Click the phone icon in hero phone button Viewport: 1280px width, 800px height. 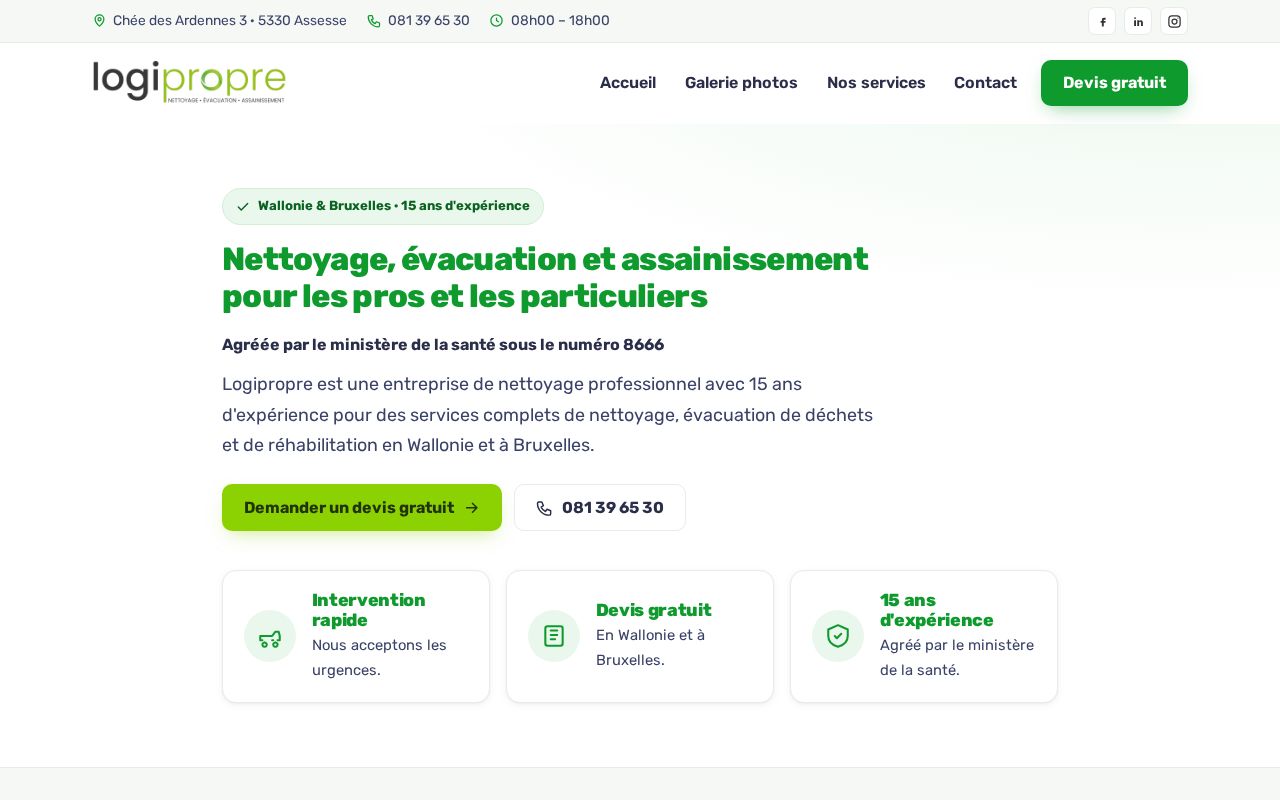[x=544, y=508]
